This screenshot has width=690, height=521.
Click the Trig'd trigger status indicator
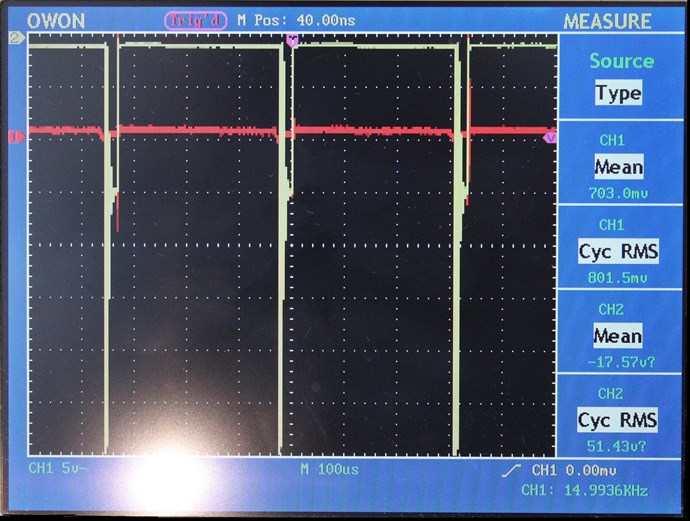pyautogui.click(x=197, y=21)
